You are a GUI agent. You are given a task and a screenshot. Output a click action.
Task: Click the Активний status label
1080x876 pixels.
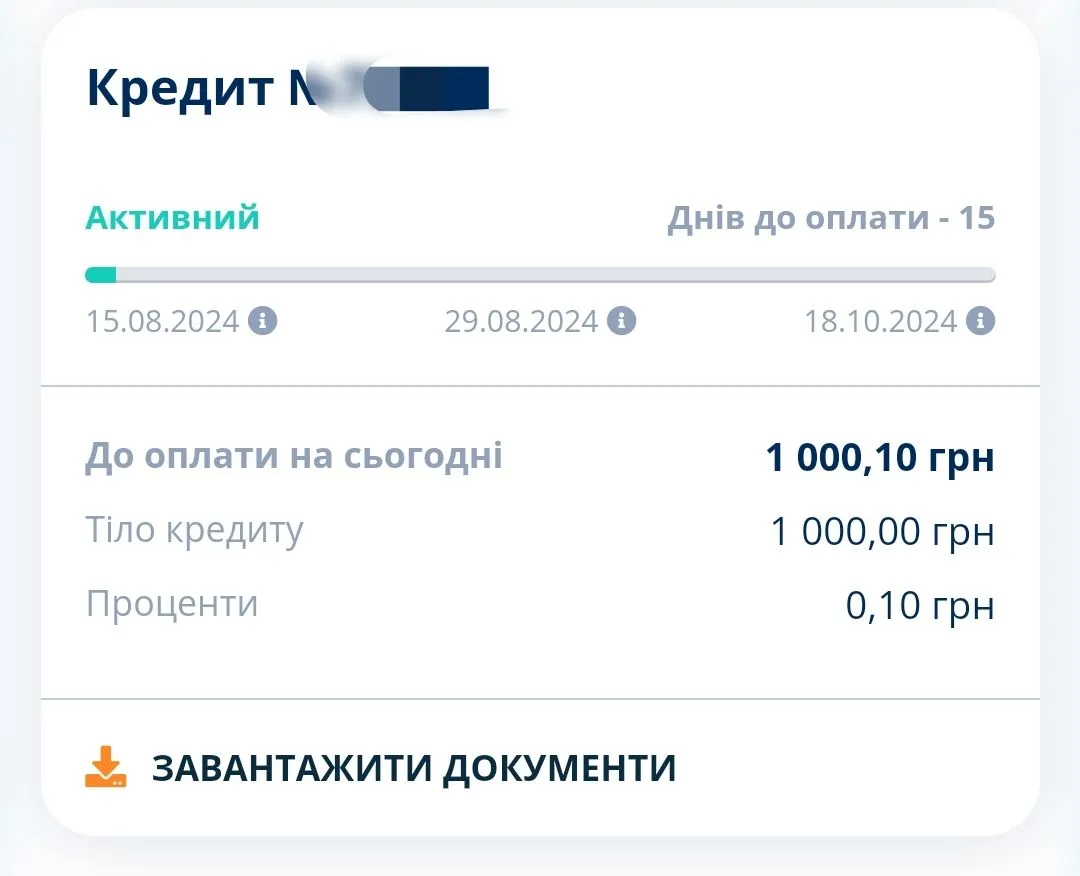click(171, 217)
